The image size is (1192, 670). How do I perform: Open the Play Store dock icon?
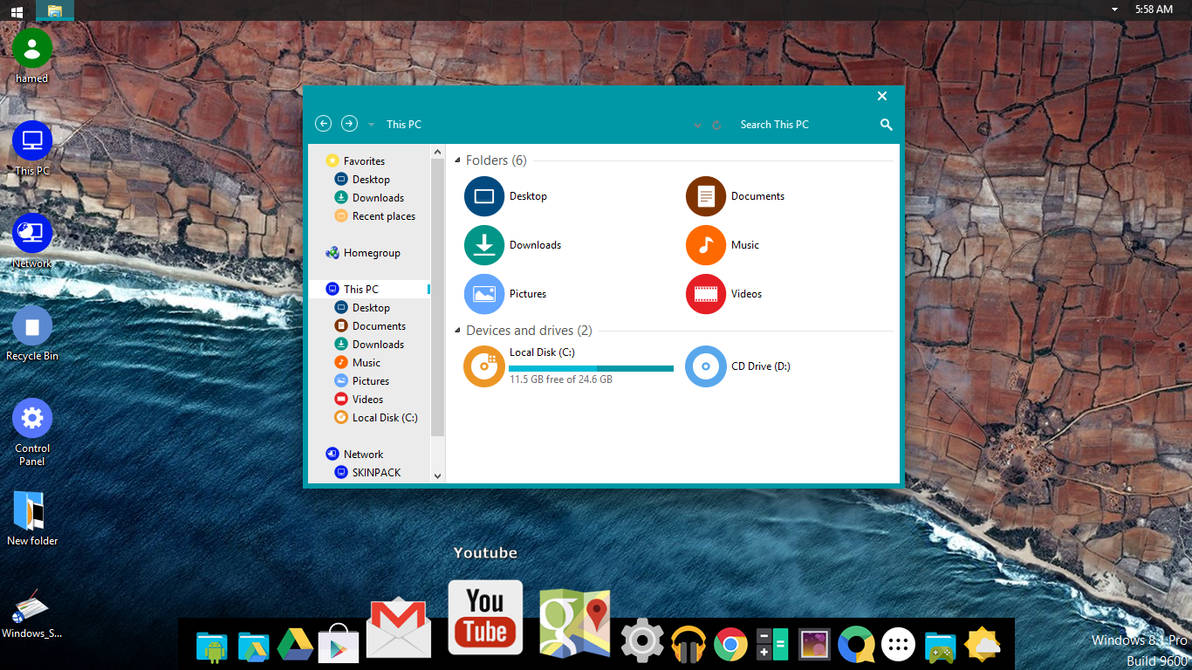338,645
